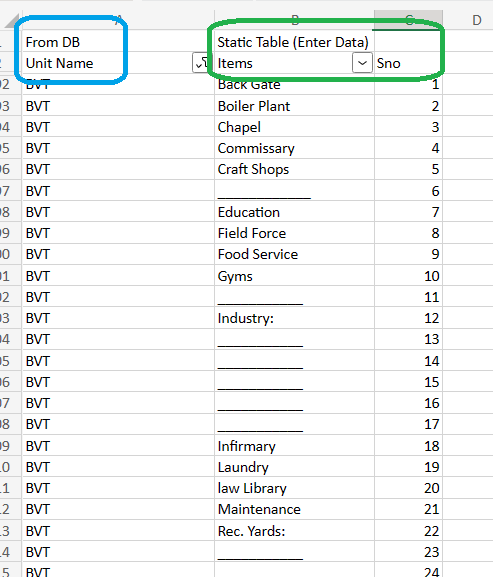The width and height of the screenshot is (493, 577).
Task: Open the Items column filter dropdown
Action: [x=362, y=63]
